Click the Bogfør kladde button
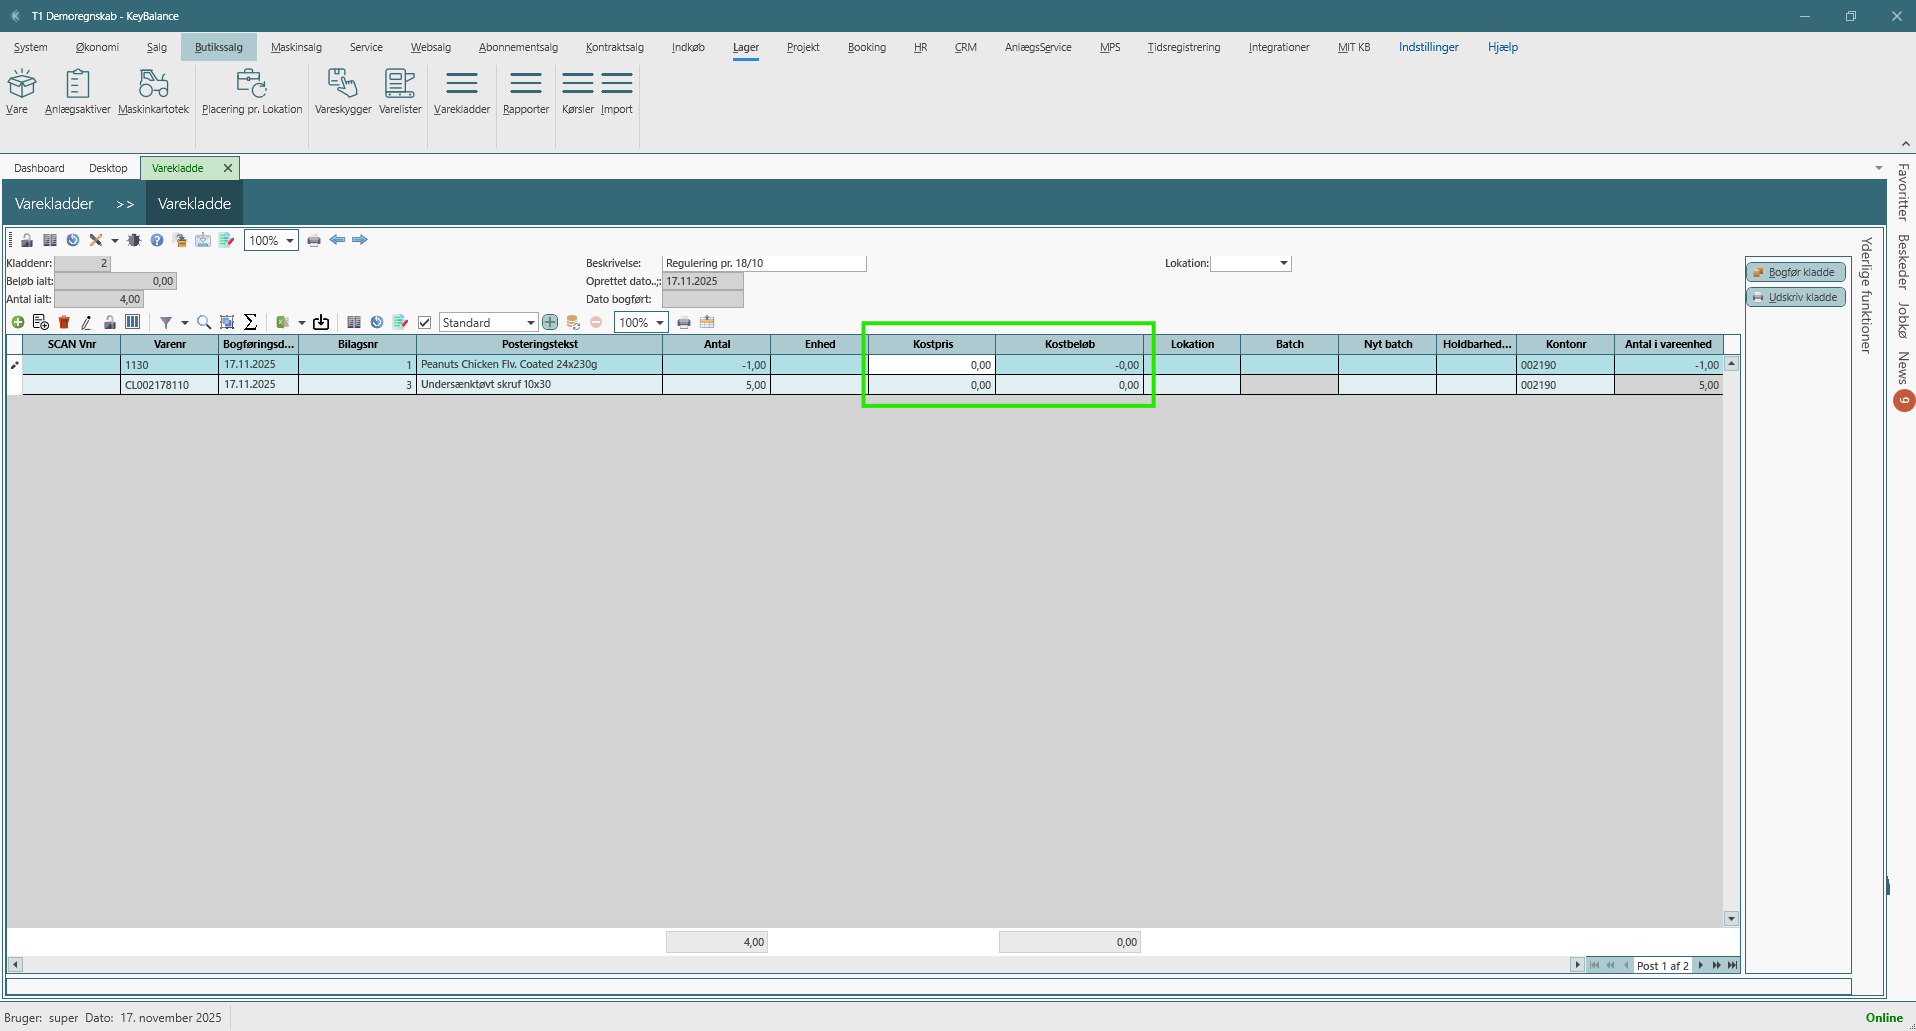This screenshot has height=1031, width=1916. (x=1795, y=272)
